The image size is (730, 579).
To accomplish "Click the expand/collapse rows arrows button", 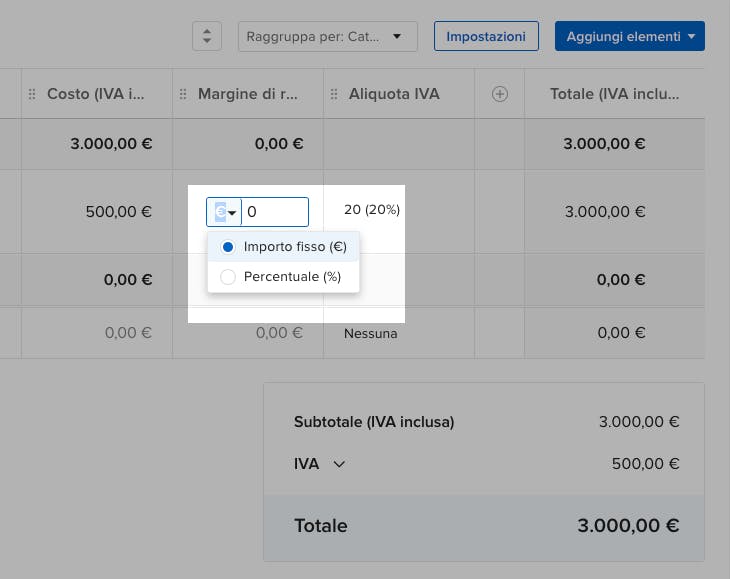I will (x=206, y=37).
